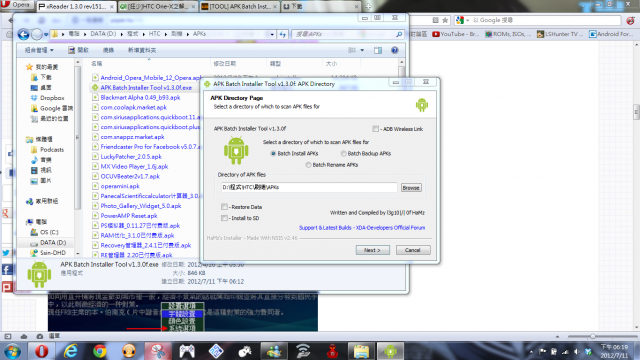Screen dimensions: 640x360
Task: Click Directory of APK files path field
Action: tap(309, 187)
